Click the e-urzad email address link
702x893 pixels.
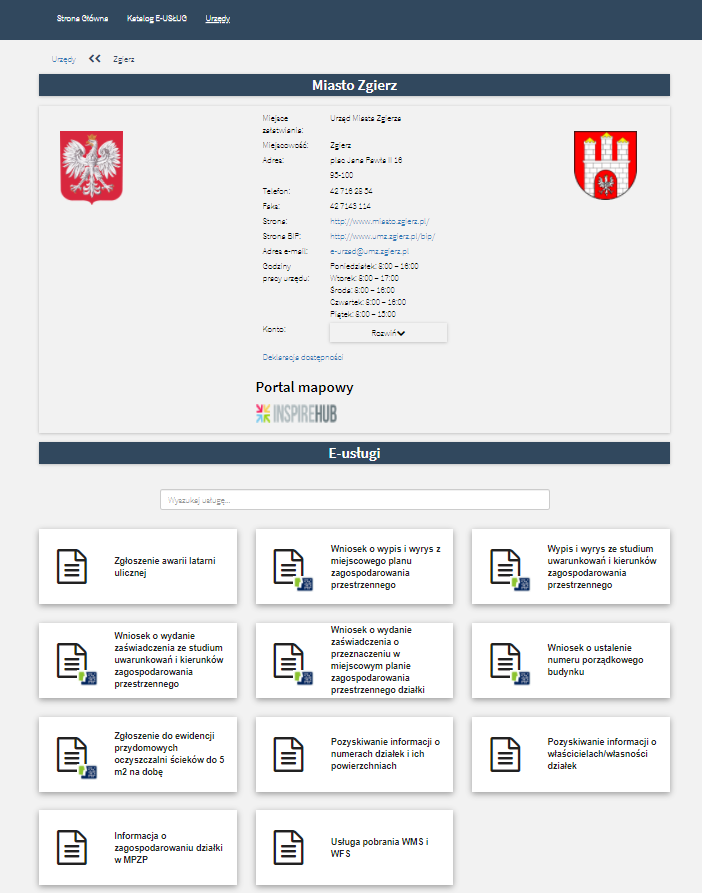pyautogui.click(x=369, y=251)
